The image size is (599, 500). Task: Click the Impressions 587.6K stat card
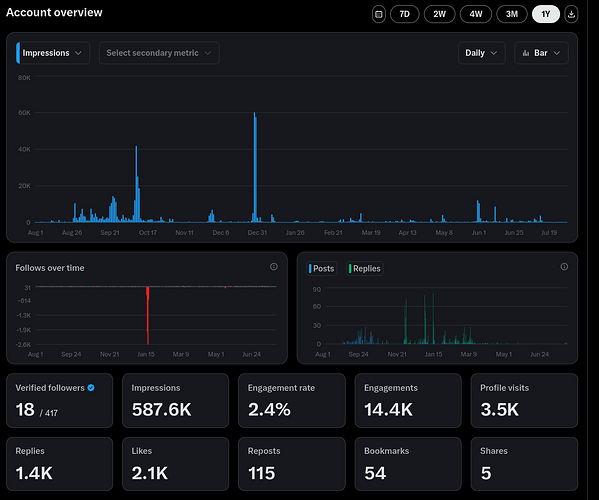pyautogui.click(x=175, y=401)
